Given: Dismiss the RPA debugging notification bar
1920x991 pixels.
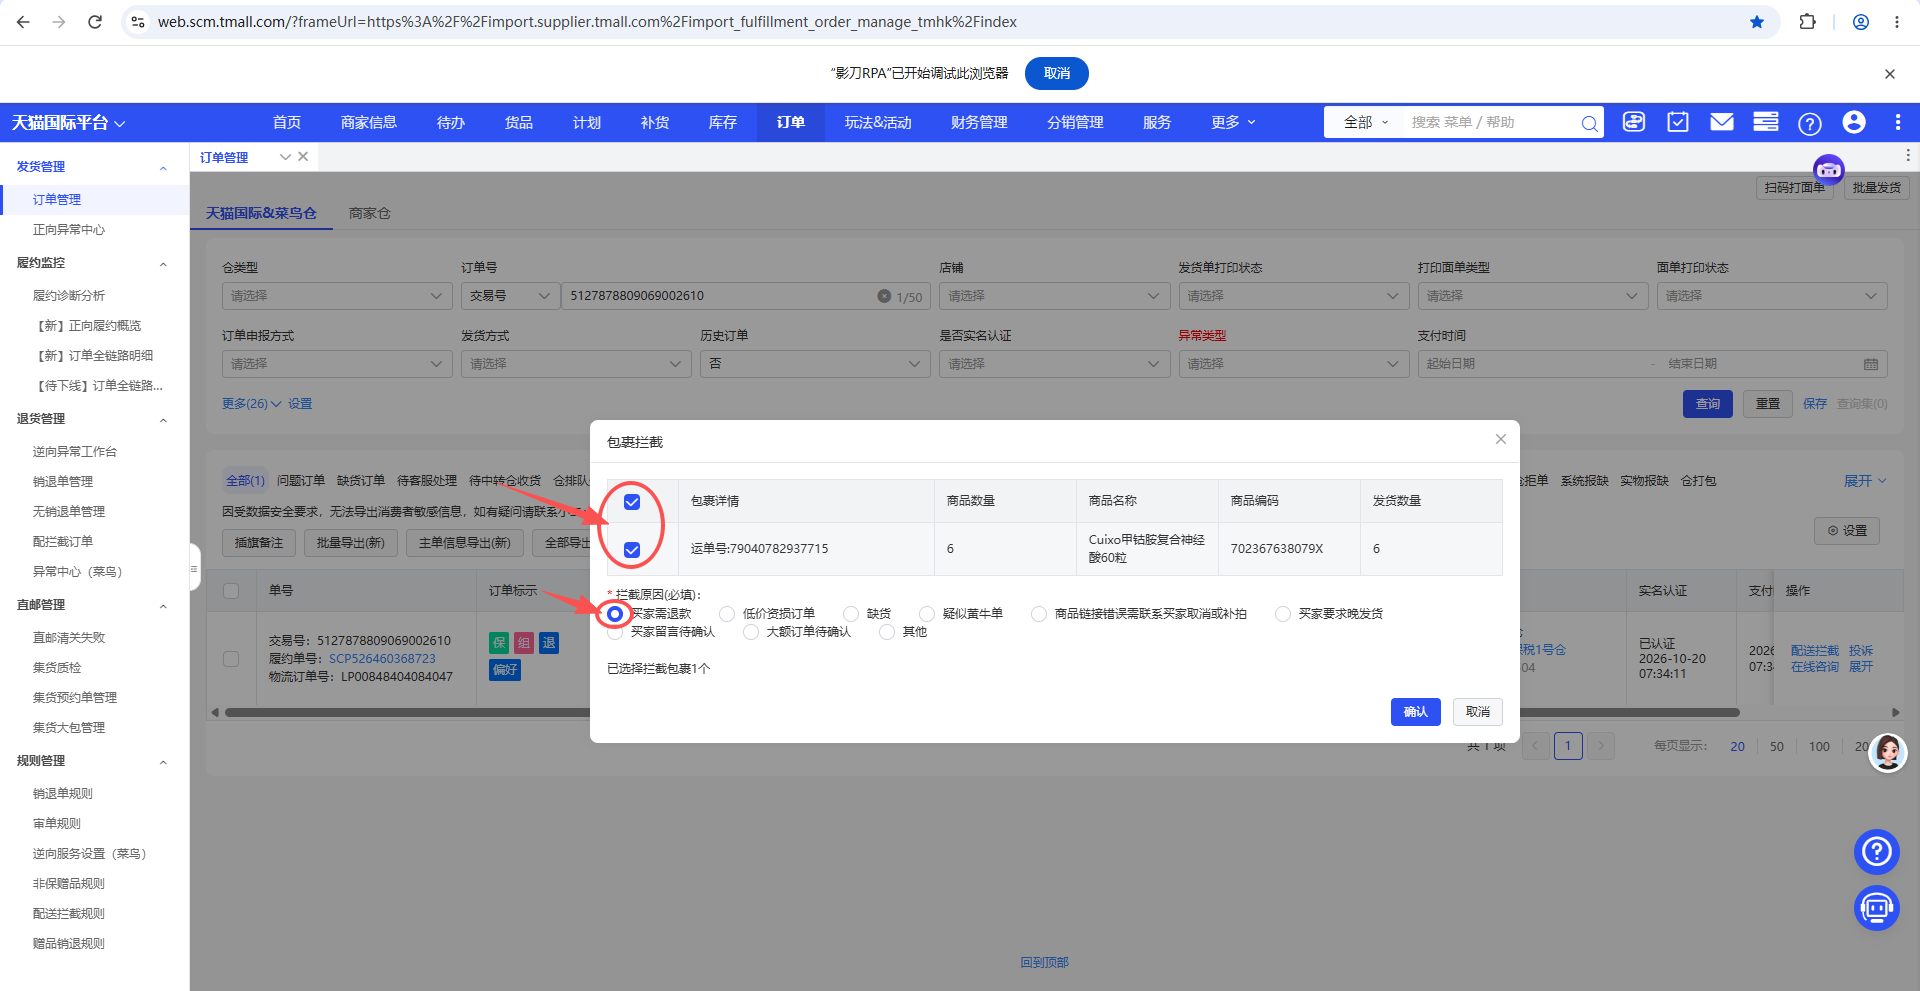Looking at the screenshot, I should pos(1890,74).
